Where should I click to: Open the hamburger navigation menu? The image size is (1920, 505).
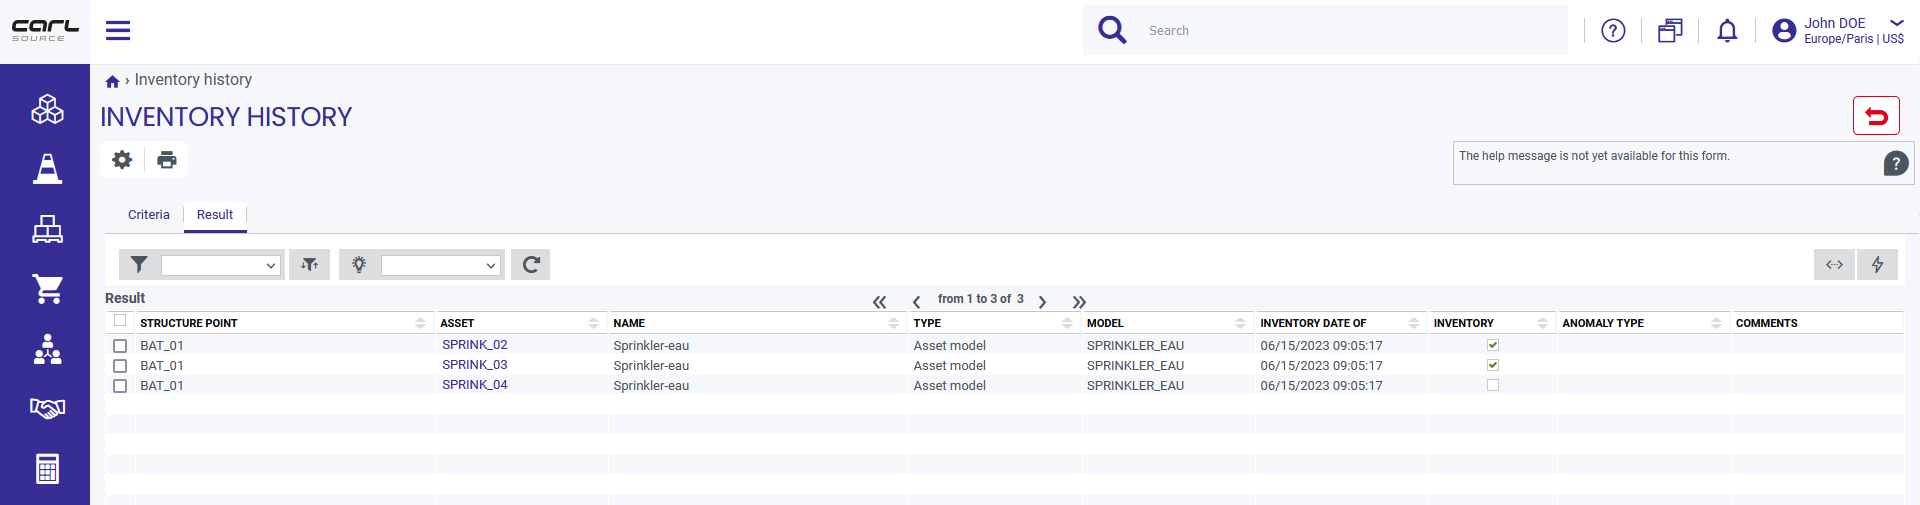118,31
